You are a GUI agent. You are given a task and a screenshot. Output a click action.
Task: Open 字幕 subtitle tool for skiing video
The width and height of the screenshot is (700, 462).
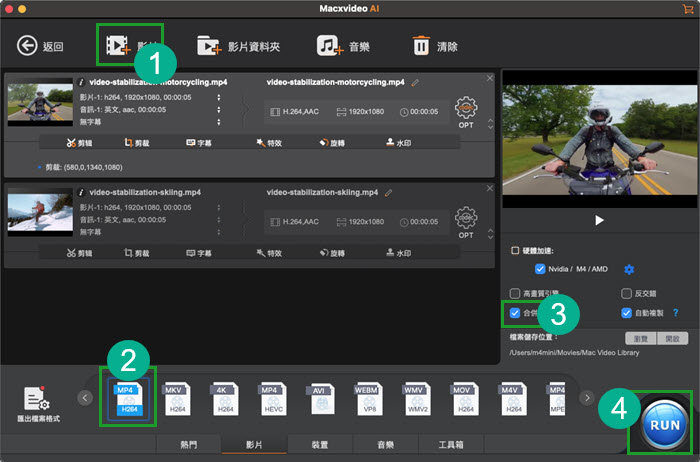199,253
